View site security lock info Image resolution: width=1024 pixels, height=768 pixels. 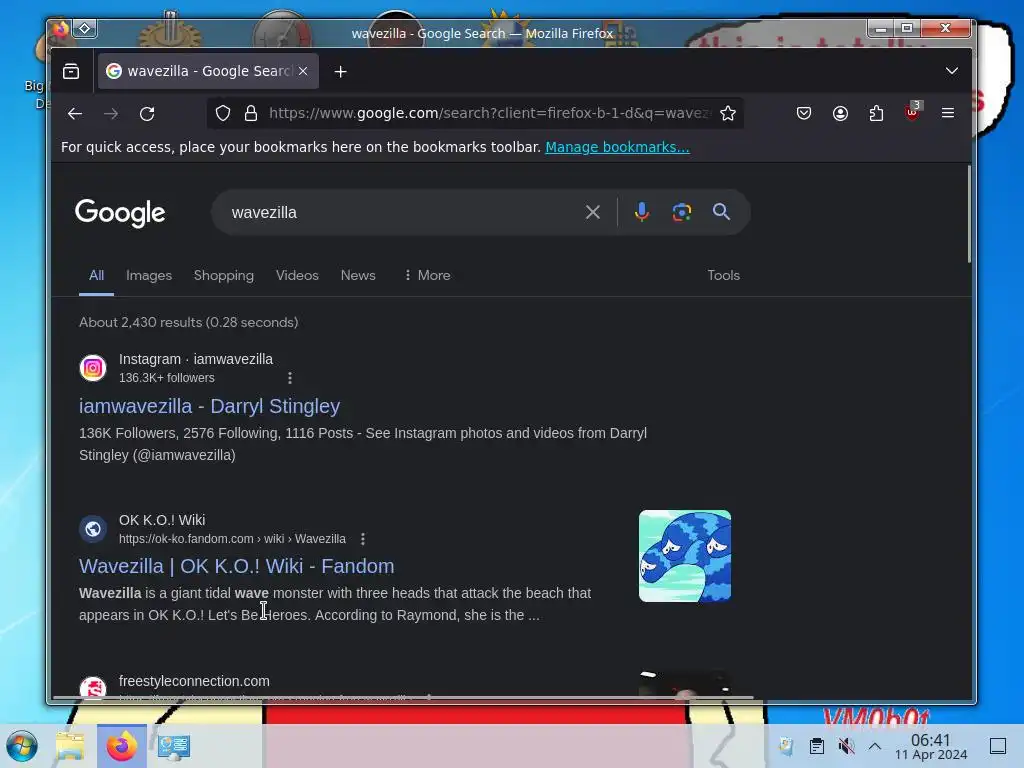point(251,114)
